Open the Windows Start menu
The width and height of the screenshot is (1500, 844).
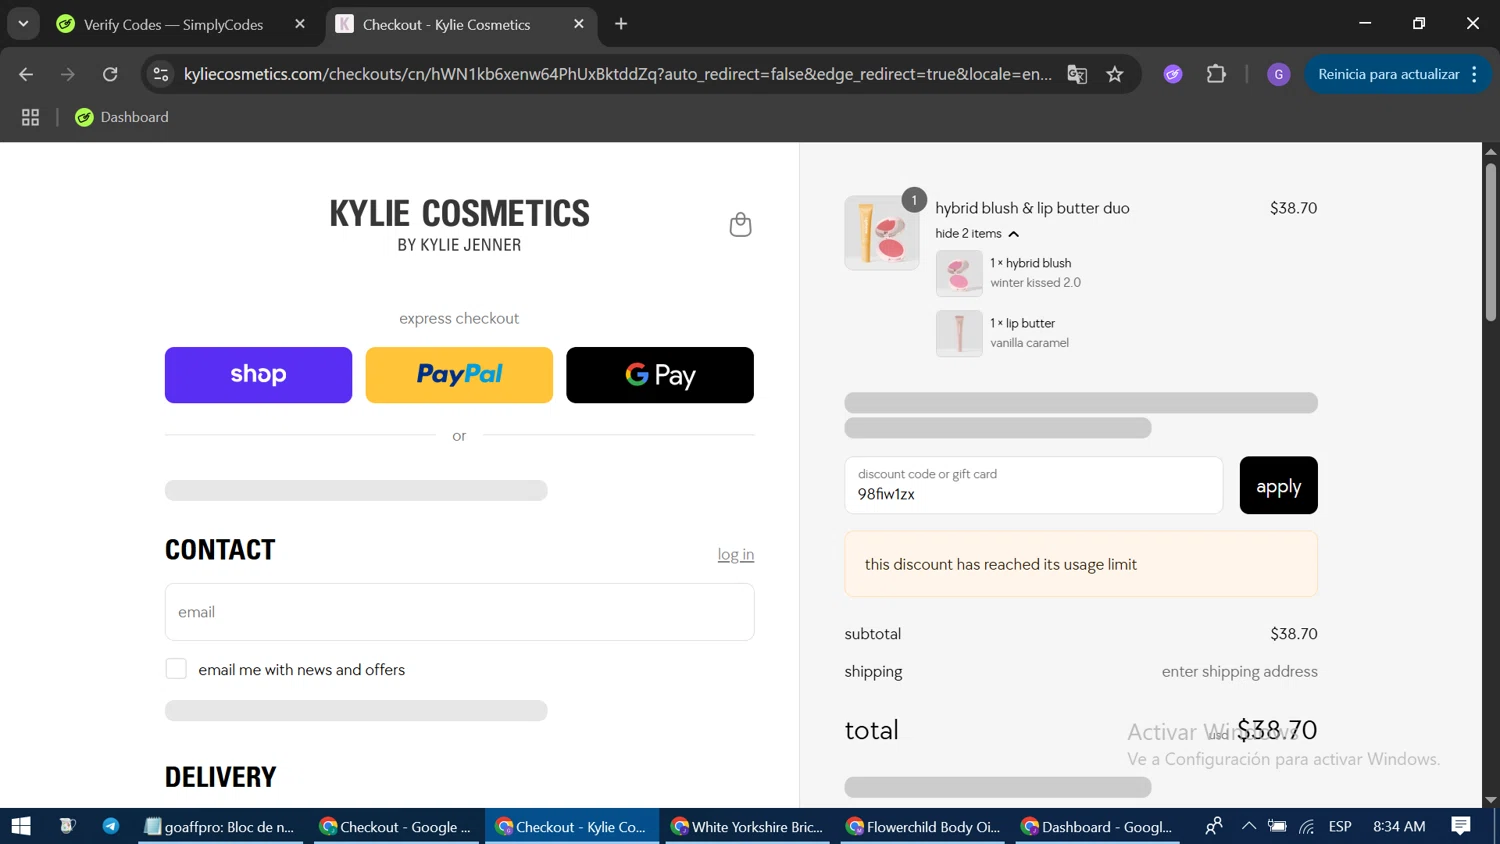[21, 826]
